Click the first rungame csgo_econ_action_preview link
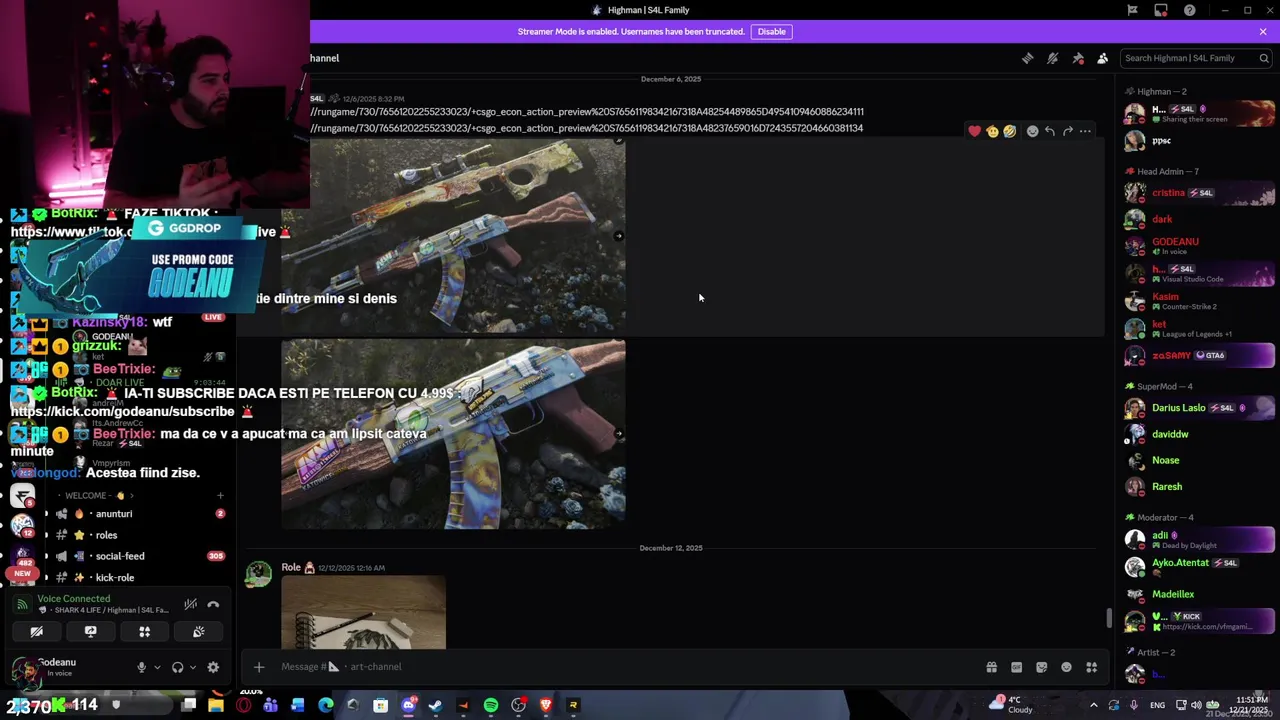Image resolution: width=1280 pixels, height=720 pixels. click(x=586, y=111)
